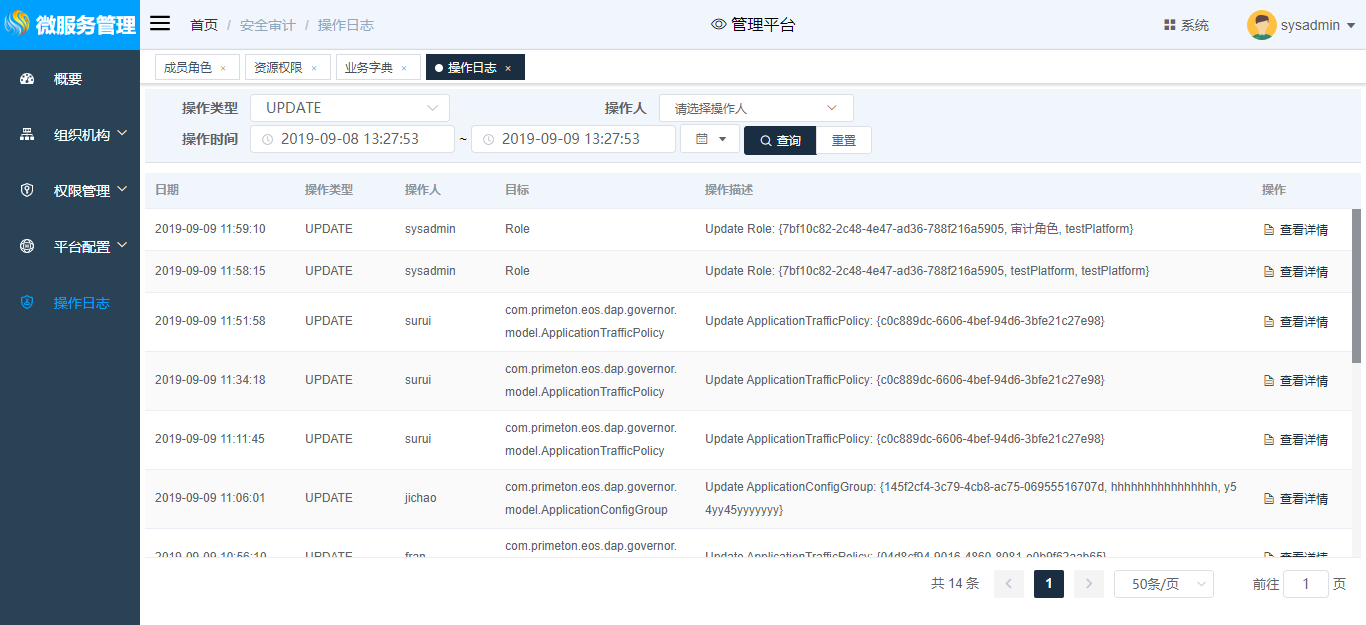Screen dimensions: 1366x625
Task: Click the hamburger menu collapse icon
Action: click(160, 24)
